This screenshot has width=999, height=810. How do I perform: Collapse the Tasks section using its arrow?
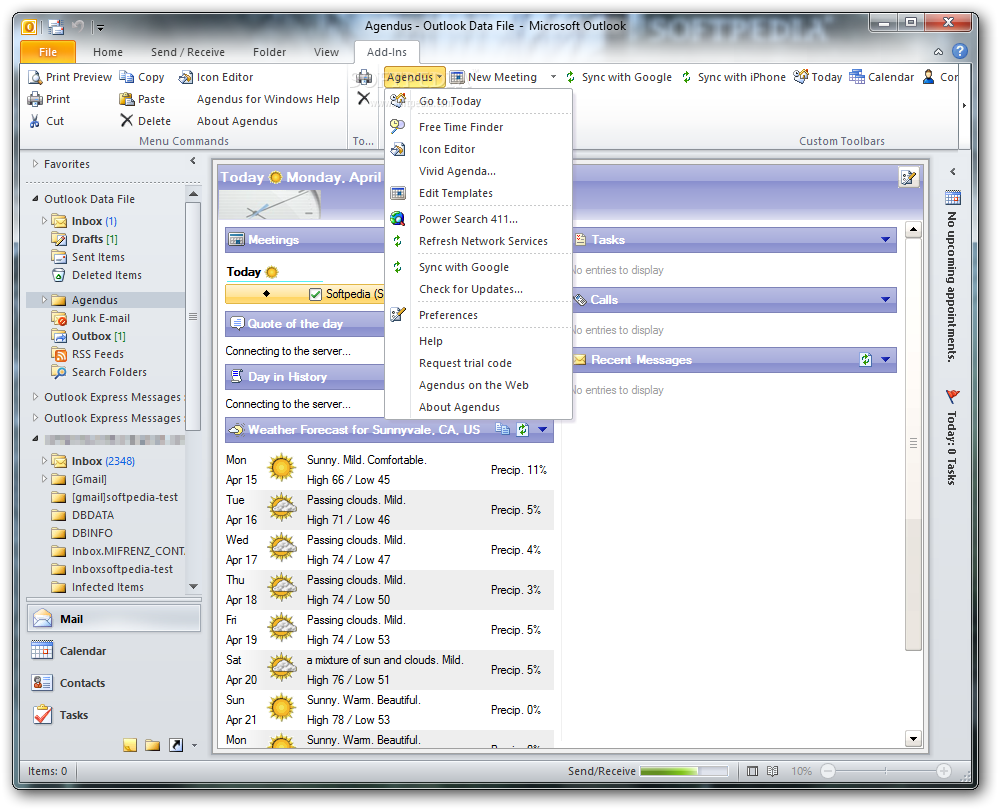[x=886, y=240]
